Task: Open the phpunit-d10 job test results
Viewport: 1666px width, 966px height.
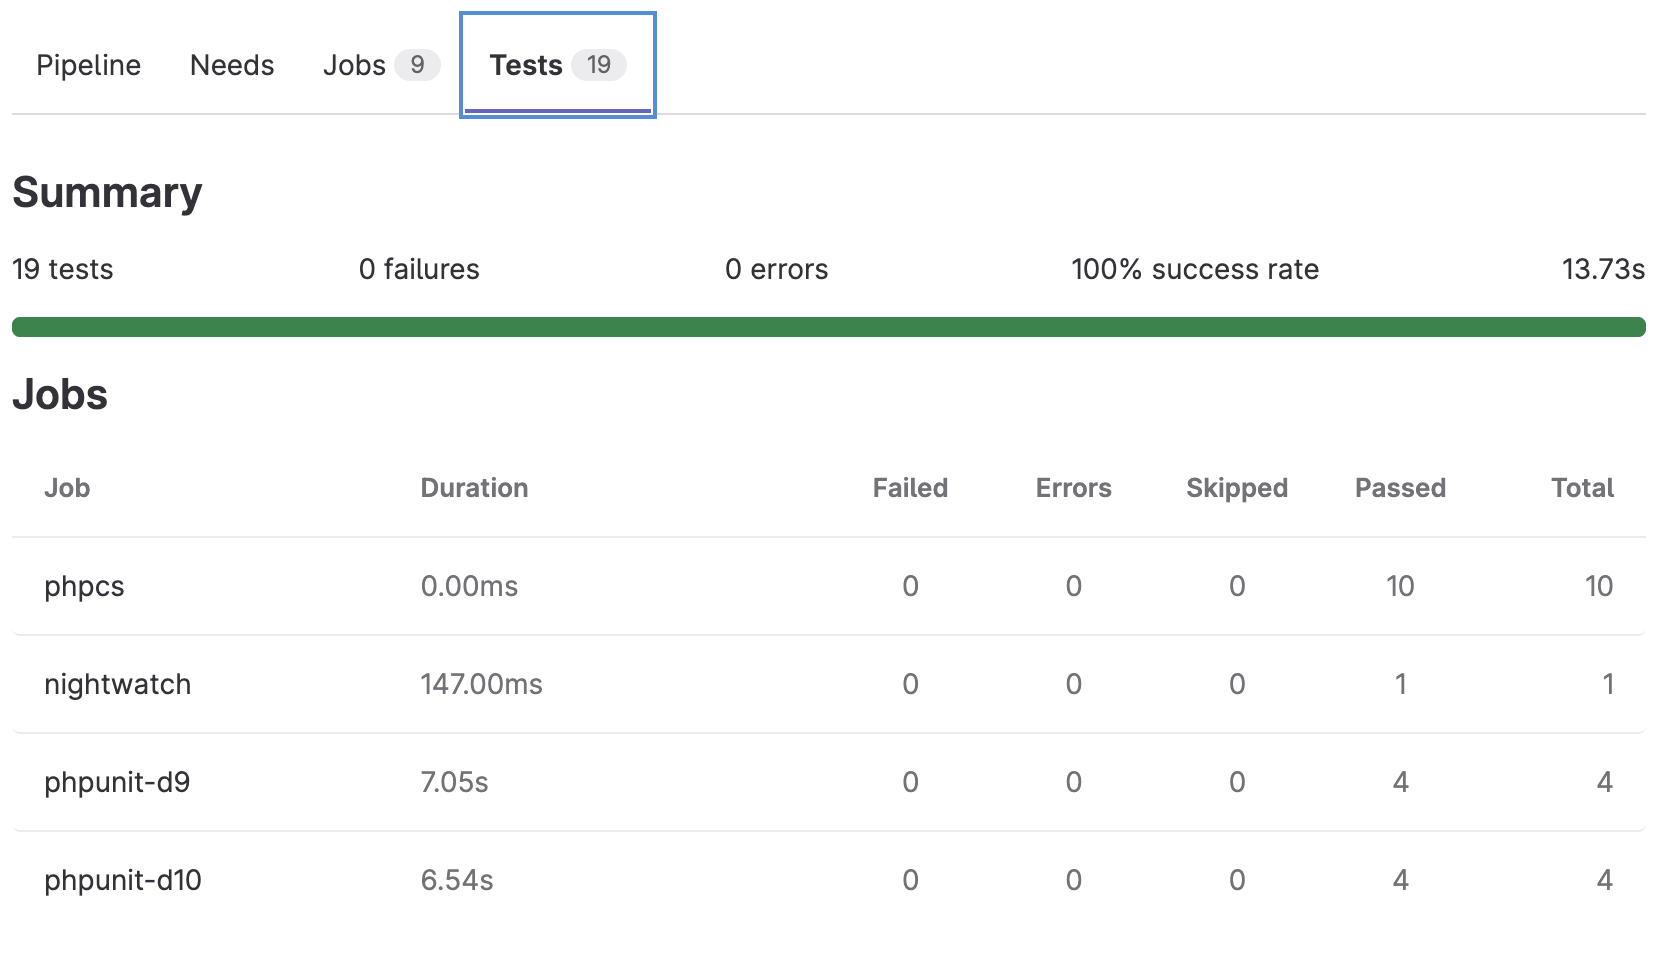Action: pyautogui.click(x=122, y=880)
